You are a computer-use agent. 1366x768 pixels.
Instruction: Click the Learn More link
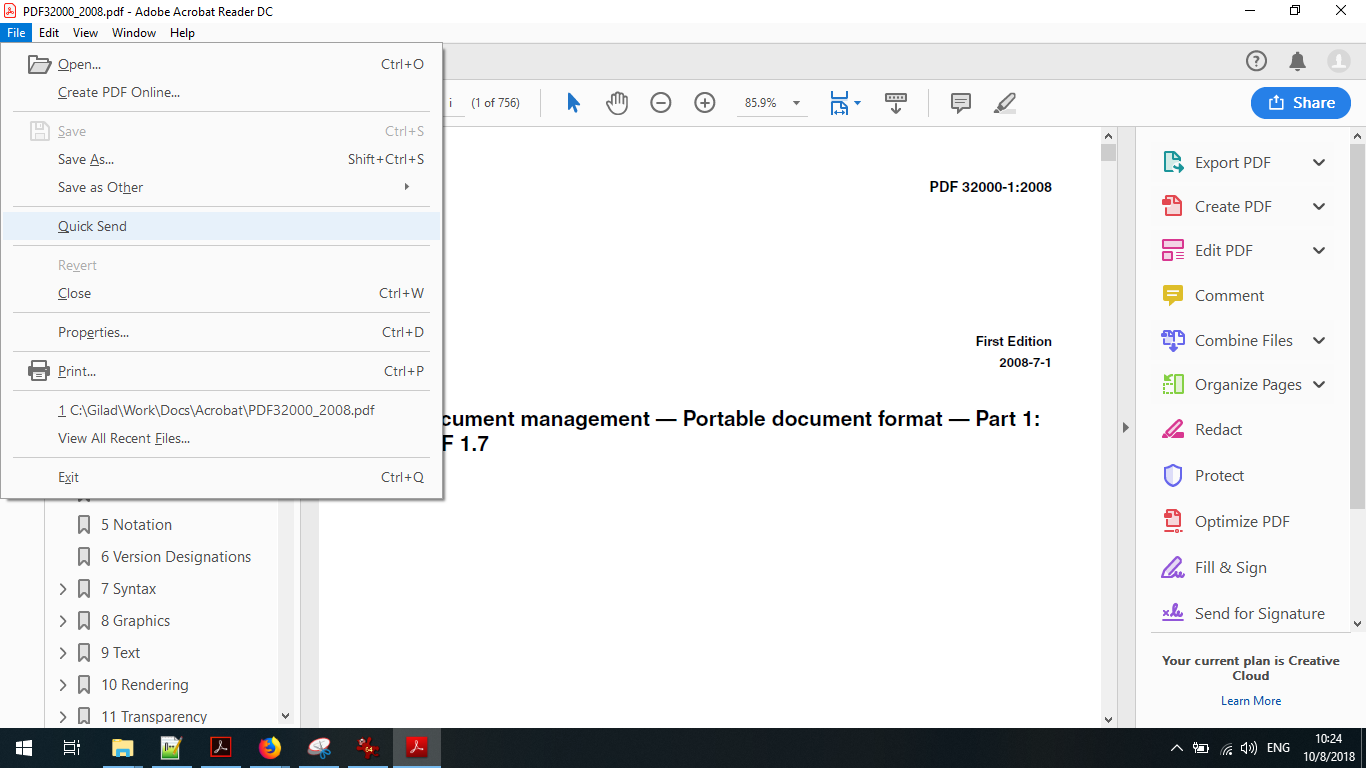(x=1250, y=700)
